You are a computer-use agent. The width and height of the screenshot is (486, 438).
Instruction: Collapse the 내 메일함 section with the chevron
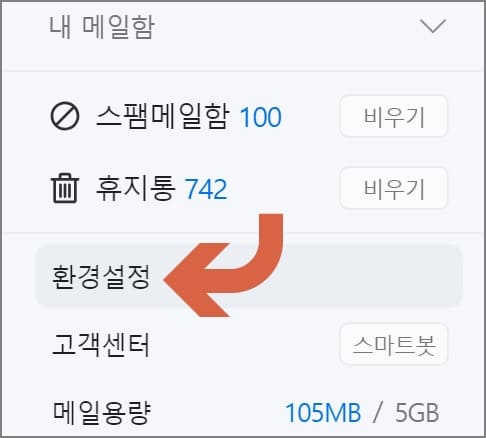pos(433,26)
